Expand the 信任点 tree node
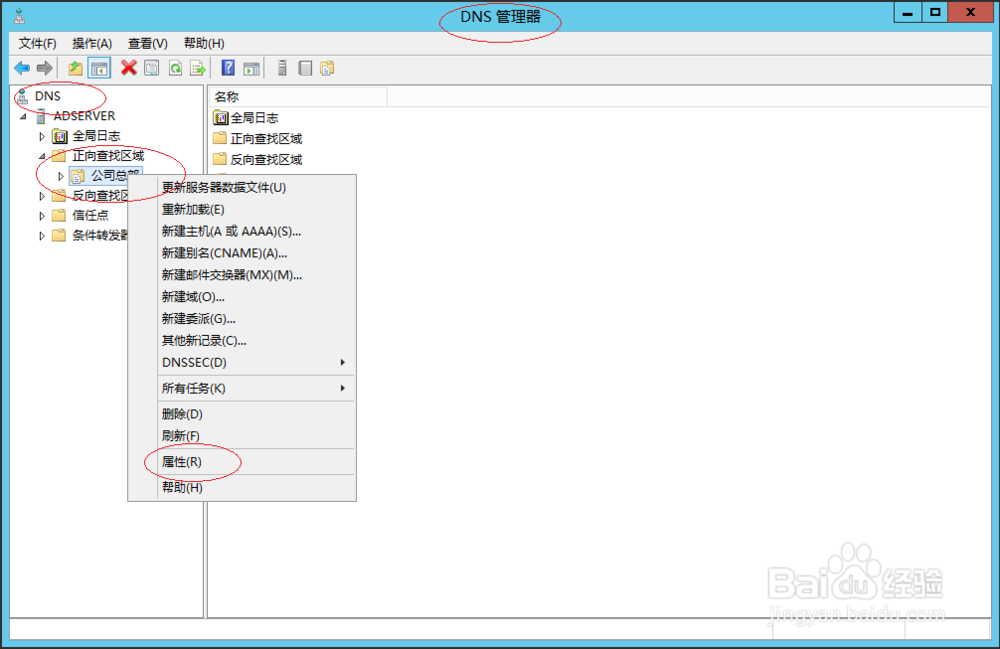1000x649 pixels. (41, 215)
